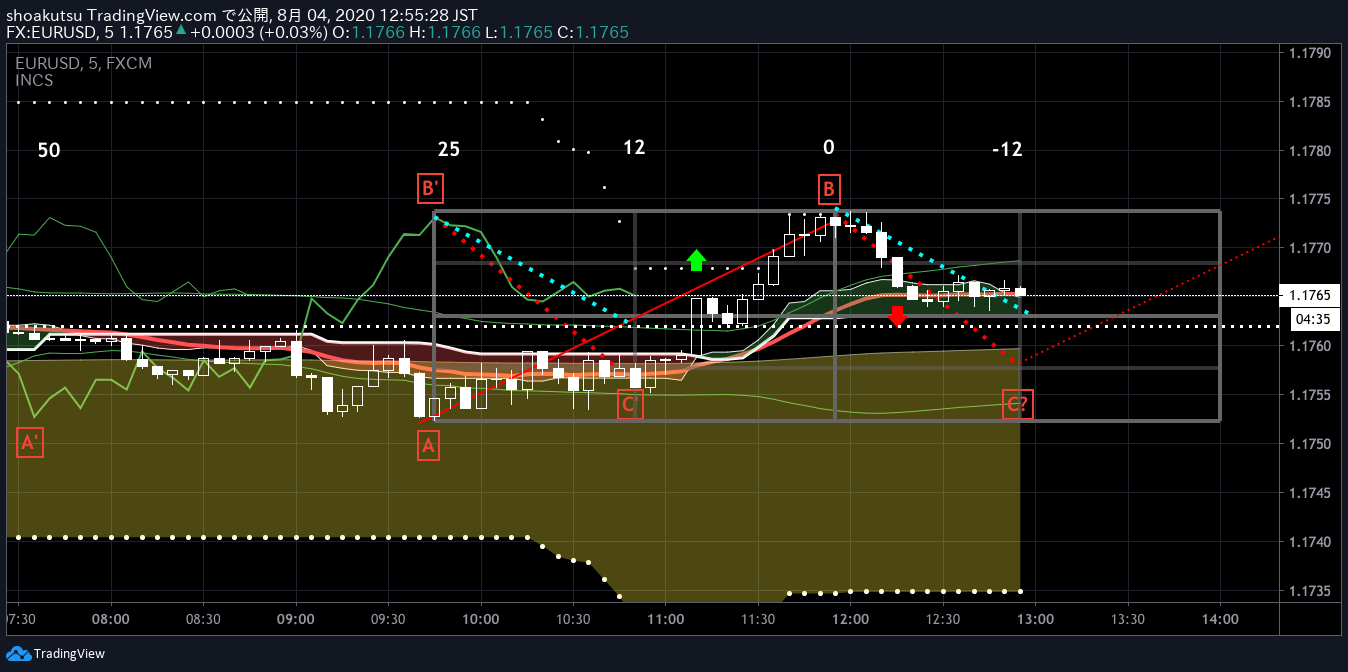This screenshot has height=672, width=1348.
Task: Click the INCS indicator legend
Action: point(34,80)
